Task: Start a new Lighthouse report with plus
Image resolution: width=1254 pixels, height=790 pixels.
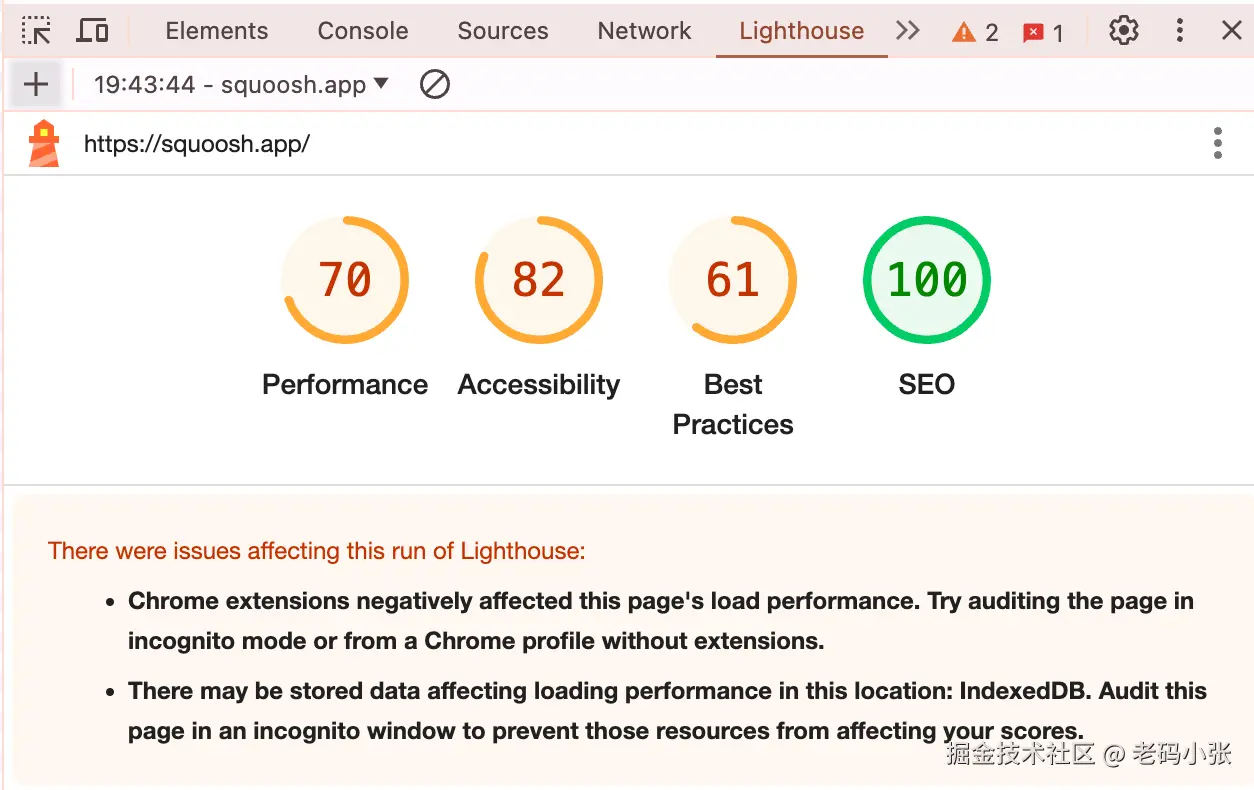Action: pyautogui.click(x=36, y=84)
